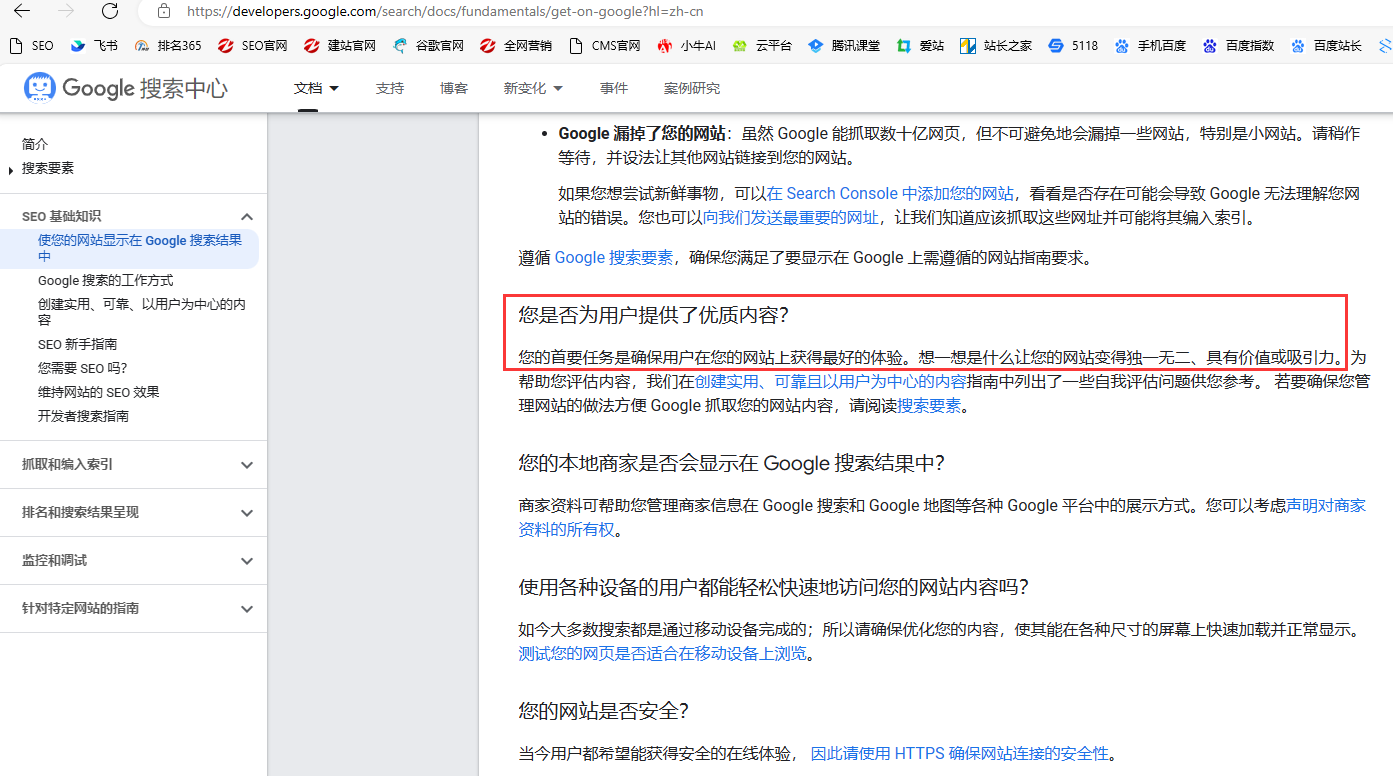Click the browser forward arrow
This screenshot has height=776, width=1393.
[x=66, y=11]
